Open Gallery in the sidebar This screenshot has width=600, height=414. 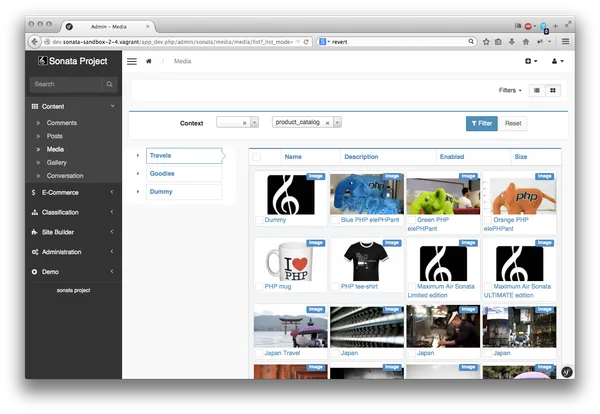(x=56, y=162)
